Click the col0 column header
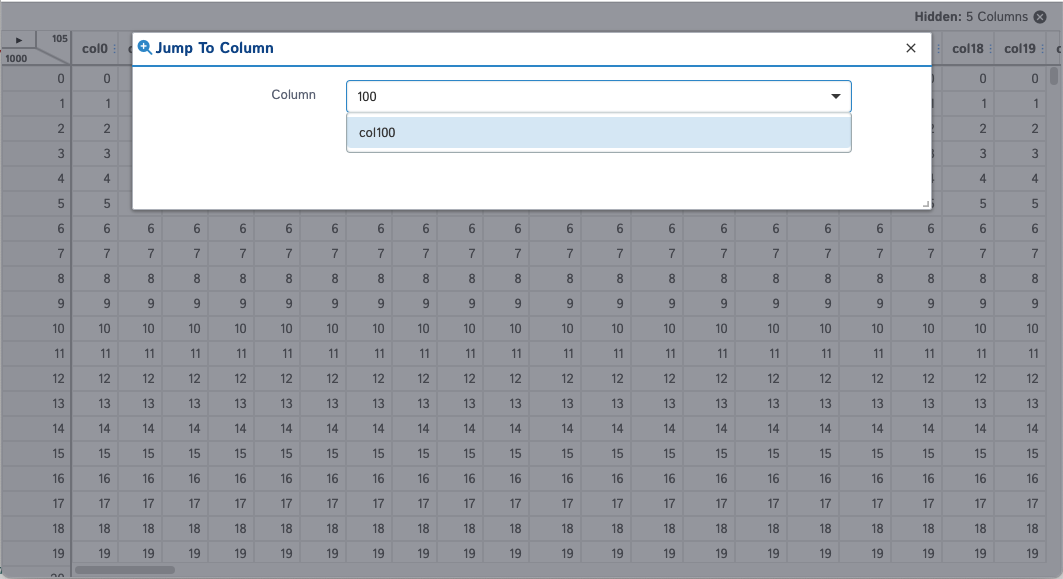Viewport: 1063px width, 579px height. click(95, 49)
